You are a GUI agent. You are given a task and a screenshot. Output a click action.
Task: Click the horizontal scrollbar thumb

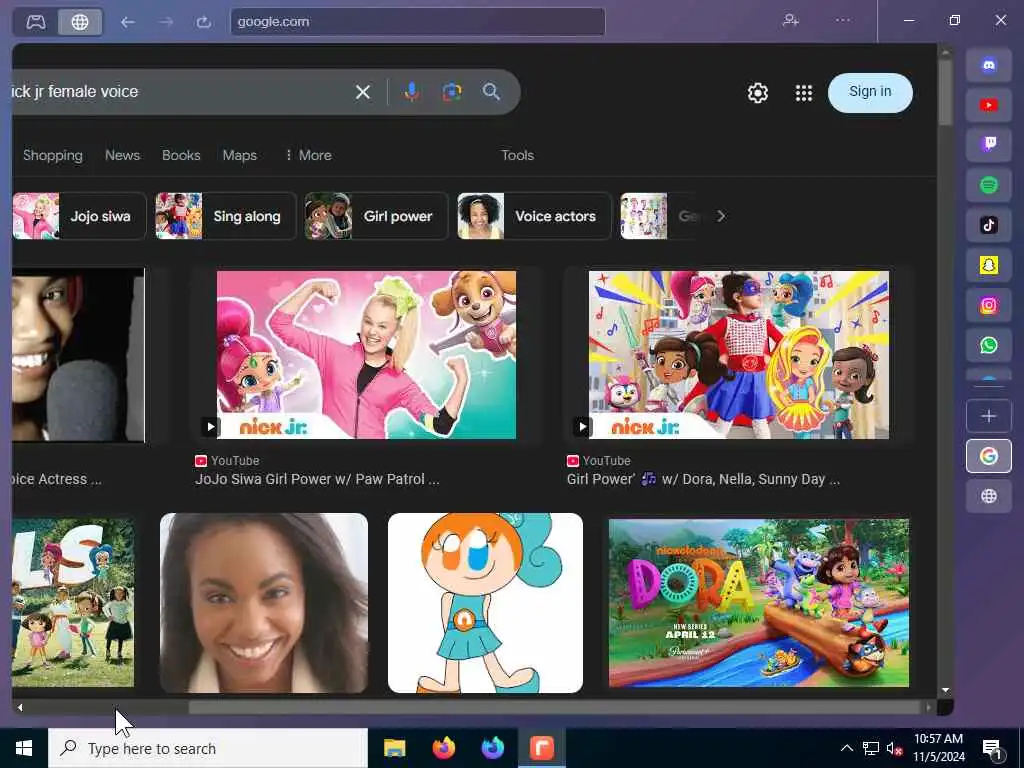tap(554, 707)
